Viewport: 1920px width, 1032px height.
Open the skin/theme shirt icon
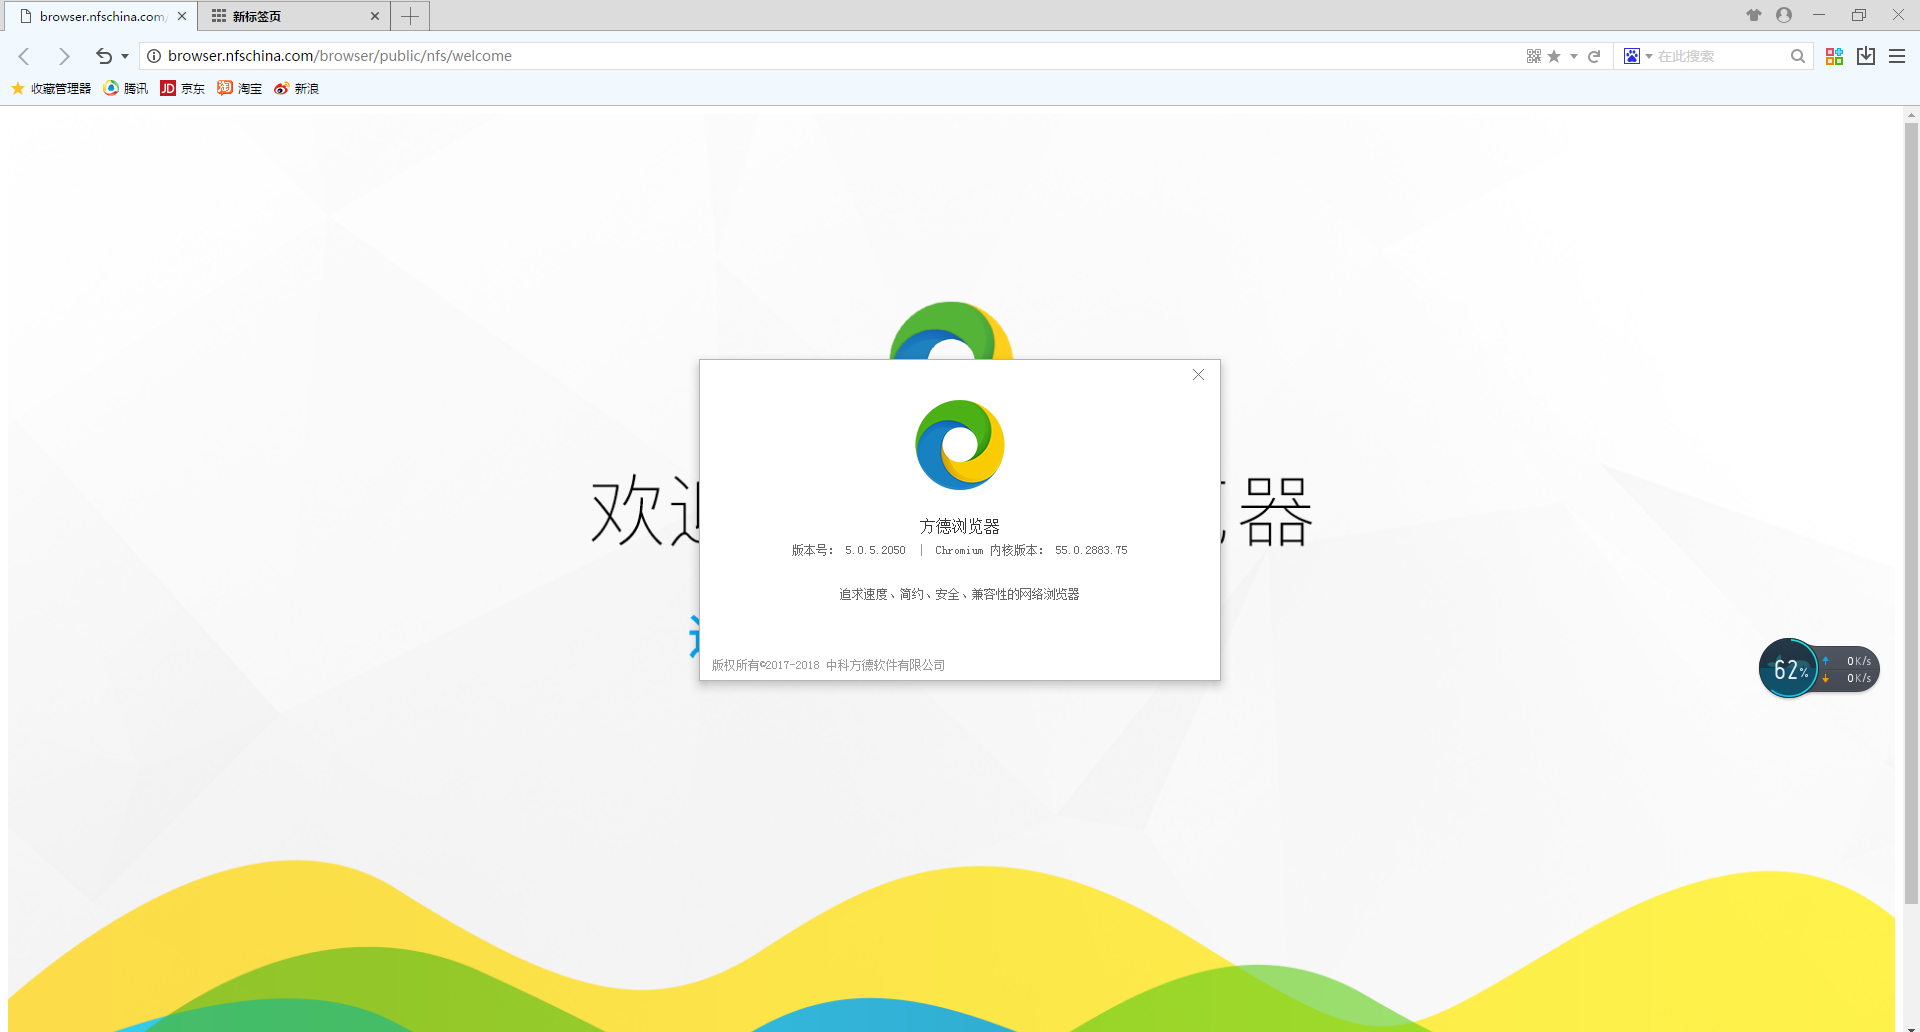tap(1754, 15)
